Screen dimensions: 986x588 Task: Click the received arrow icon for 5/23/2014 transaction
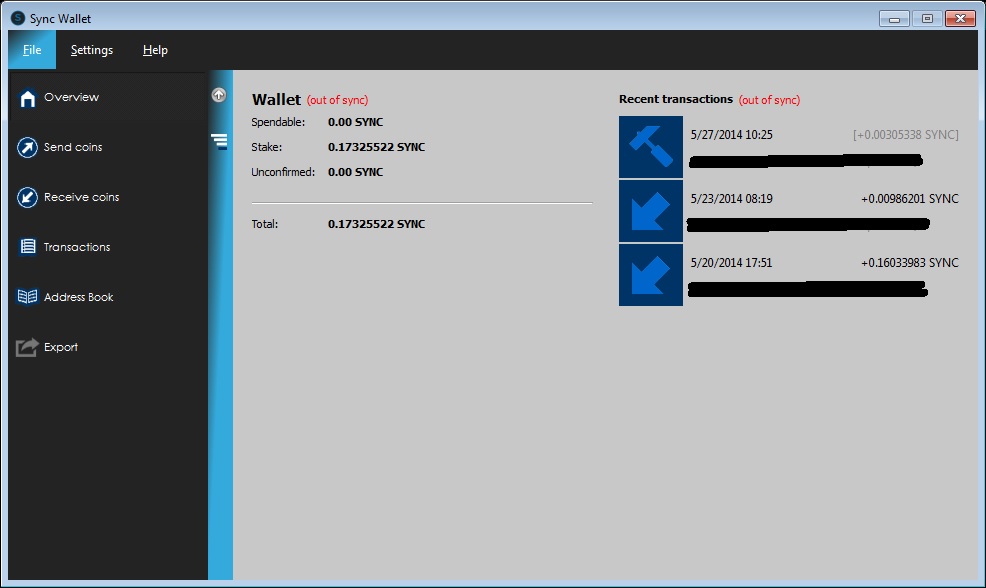(651, 211)
